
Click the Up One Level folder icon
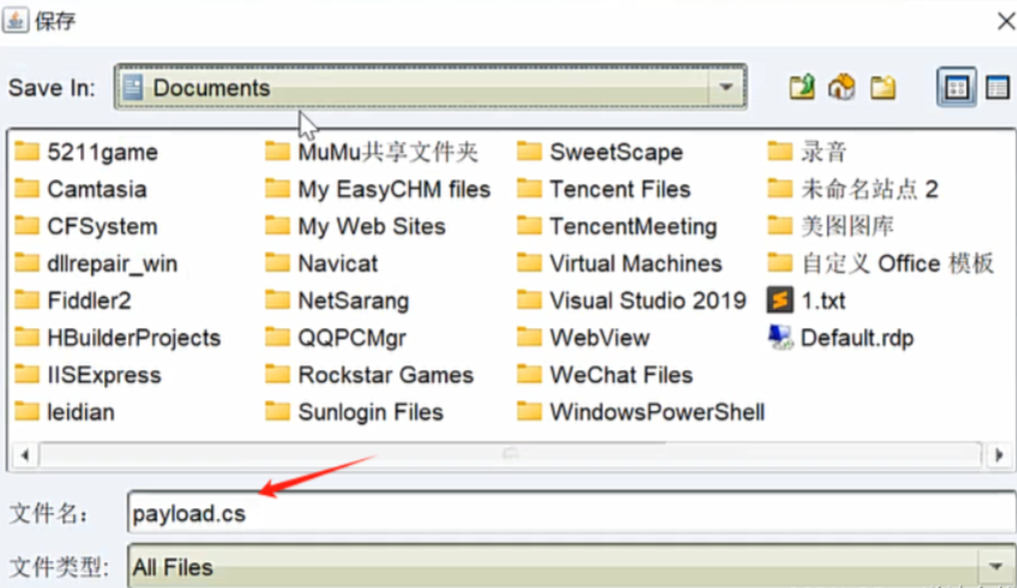pos(802,87)
